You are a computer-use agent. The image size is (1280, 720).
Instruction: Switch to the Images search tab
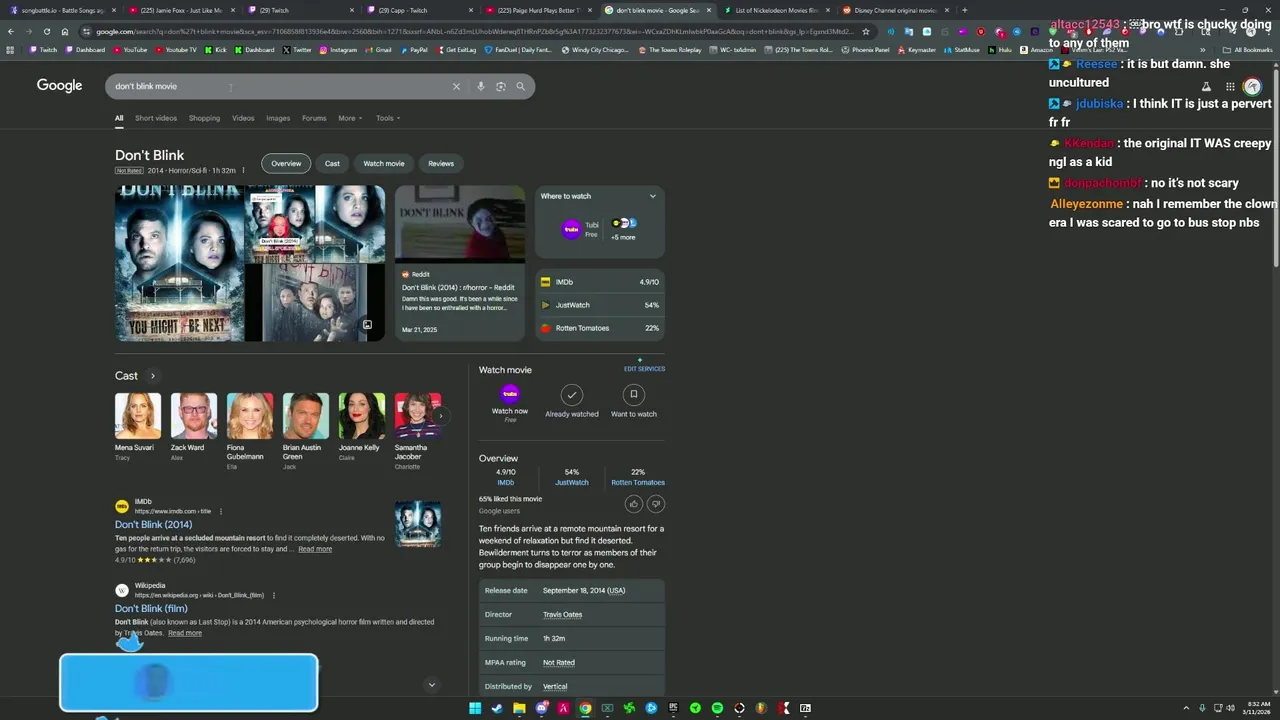pyautogui.click(x=278, y=118)
